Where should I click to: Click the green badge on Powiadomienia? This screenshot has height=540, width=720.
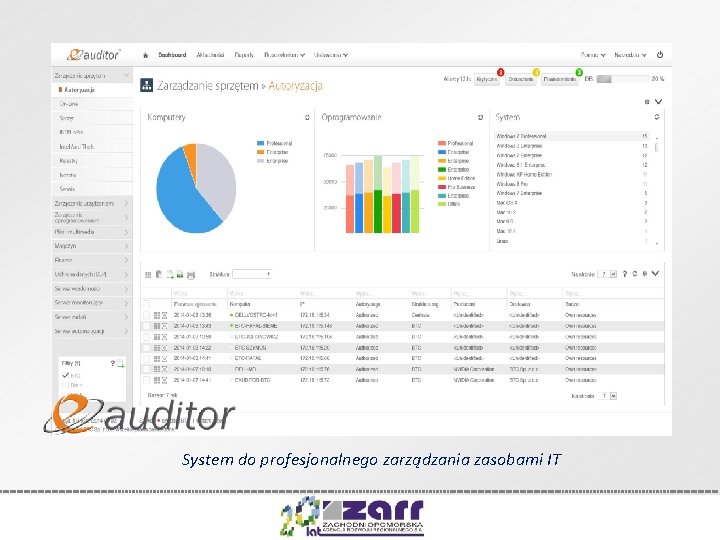click(x=579, y=72)
